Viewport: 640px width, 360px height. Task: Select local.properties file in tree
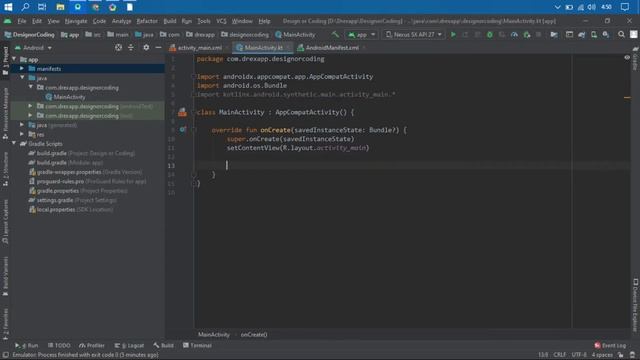coord(71,209)
